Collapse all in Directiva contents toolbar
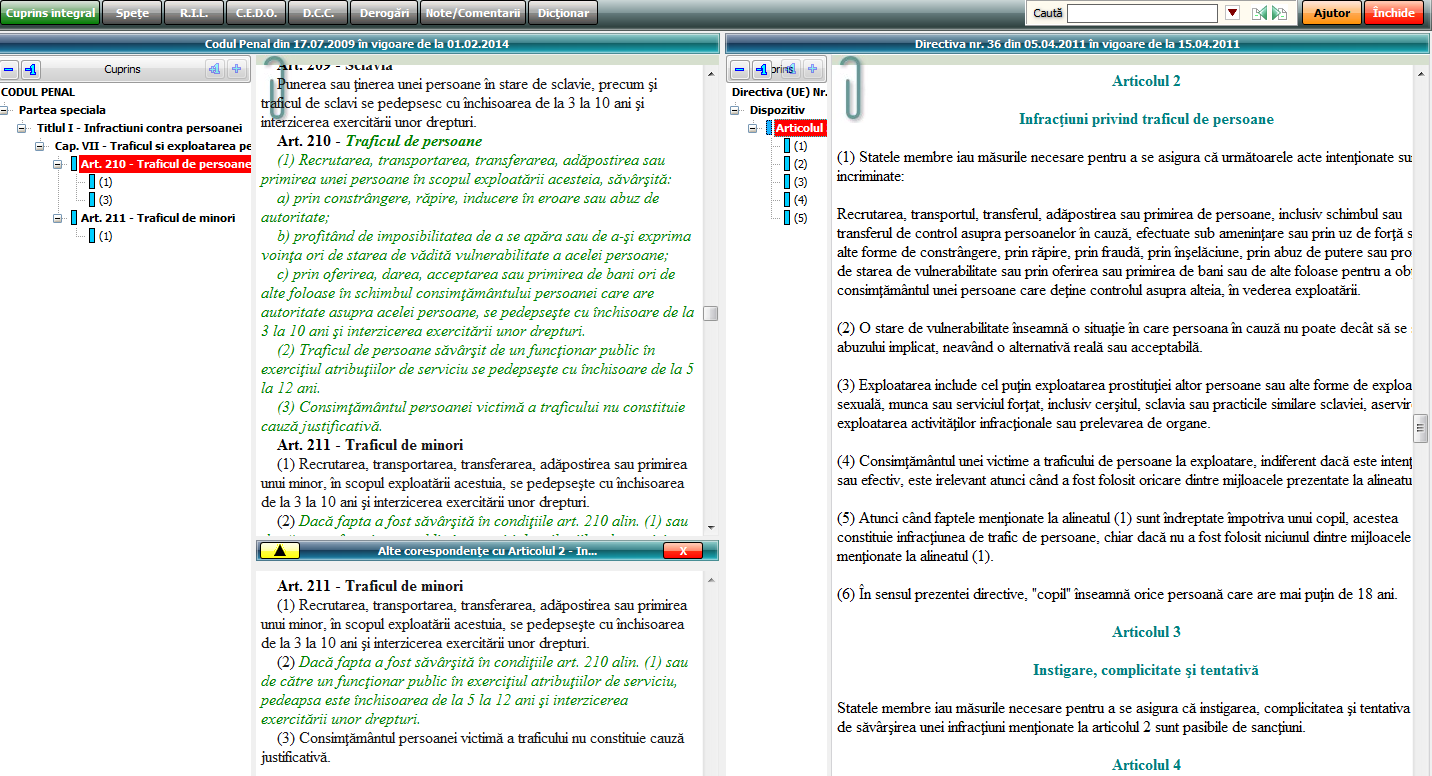Image resolution: width=1432 pixels, height=776 pixels. coord(739,70)
